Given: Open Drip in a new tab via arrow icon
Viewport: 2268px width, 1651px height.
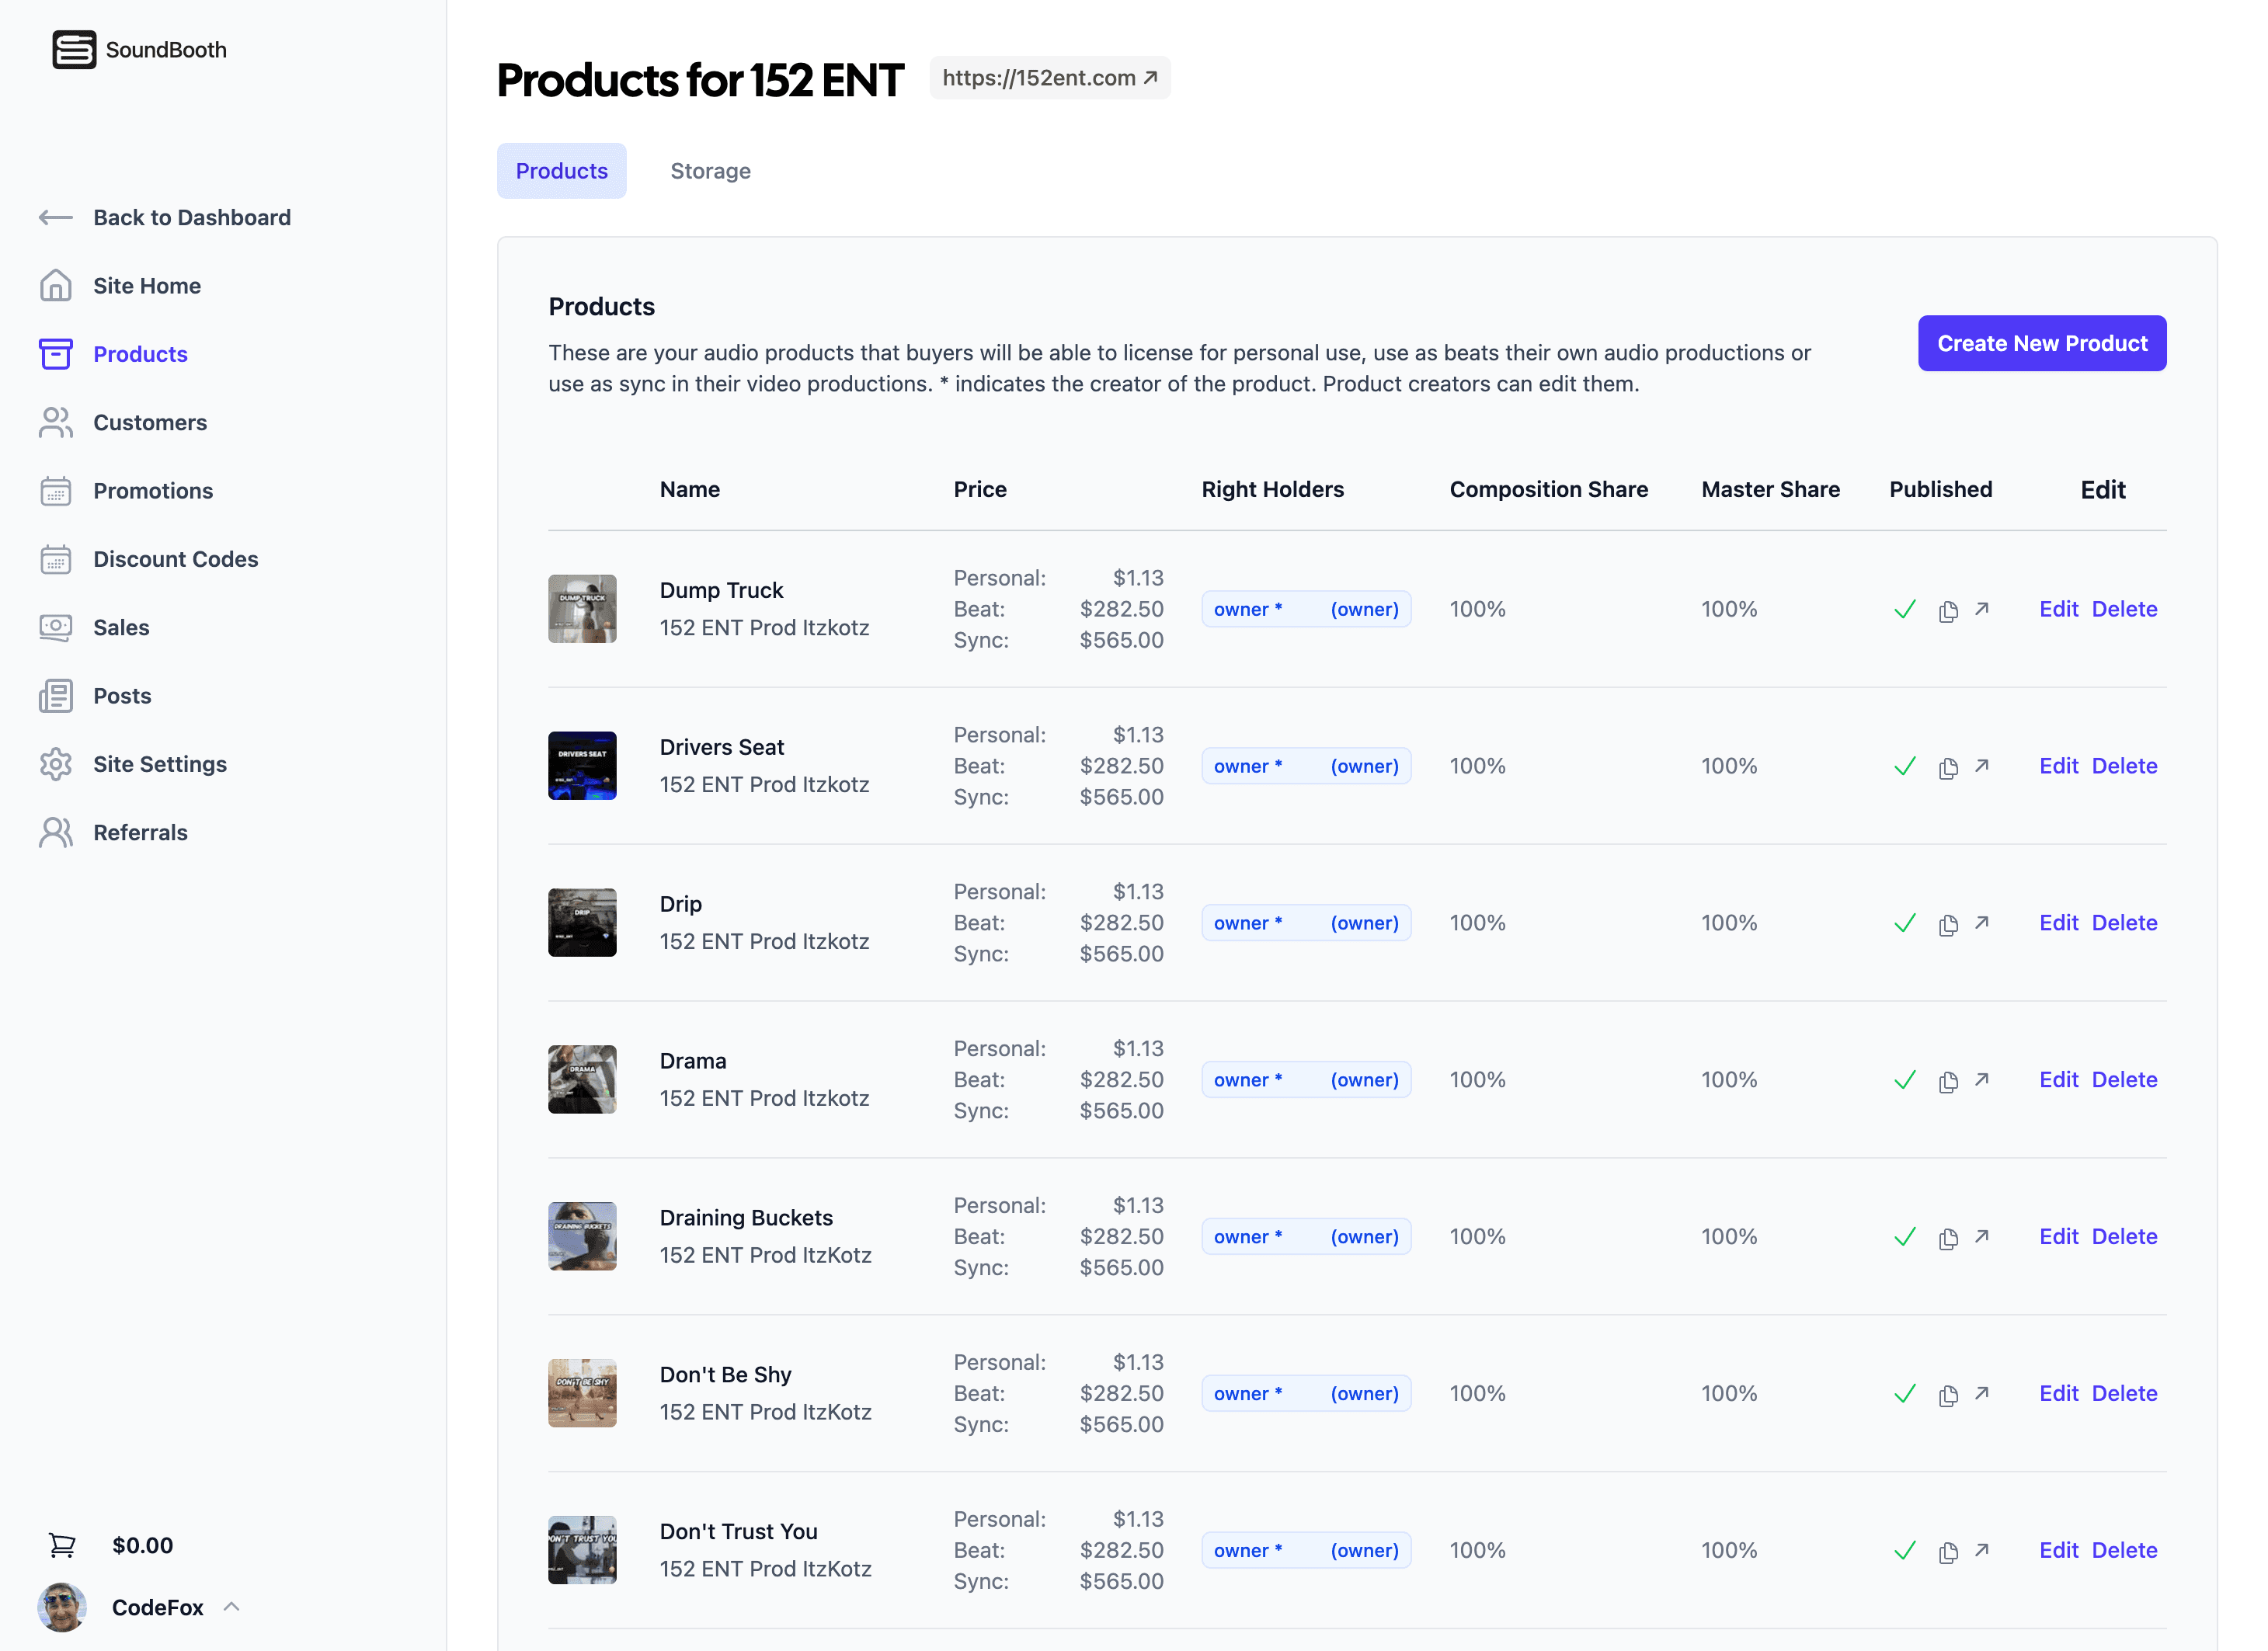Looking at the screenshot, I should pos(1982,925).
